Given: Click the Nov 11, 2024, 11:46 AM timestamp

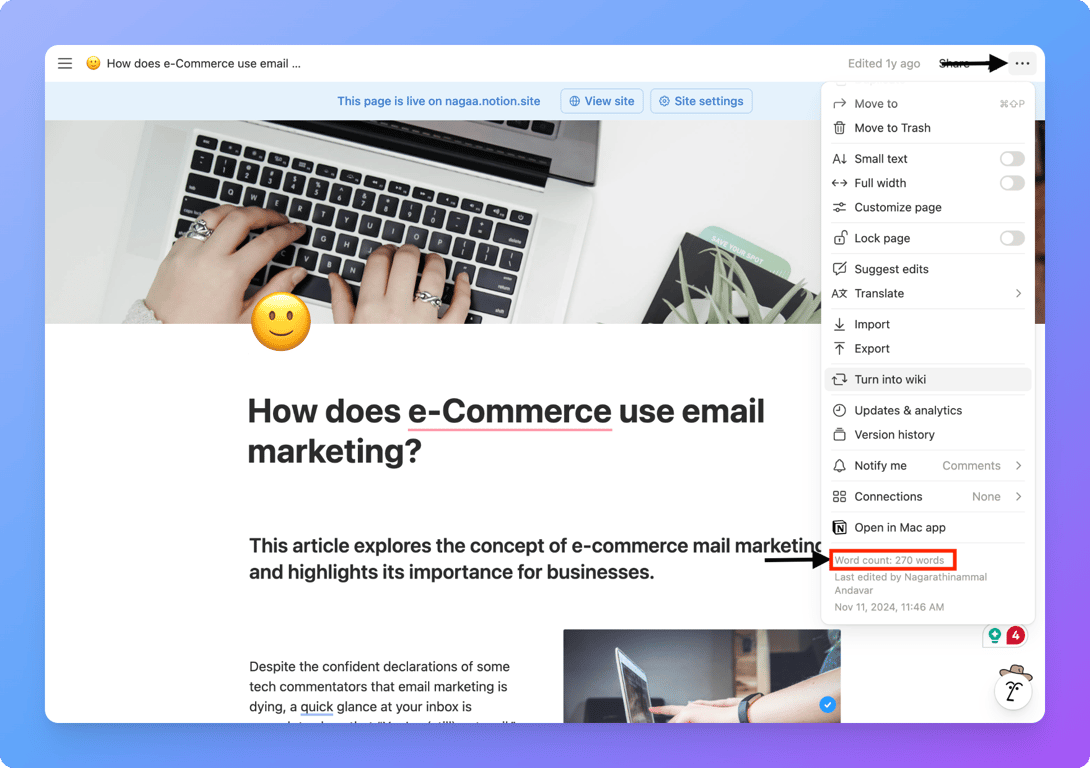Looking at the screenshot, I should pyautogui.click(x=889, y=607).
